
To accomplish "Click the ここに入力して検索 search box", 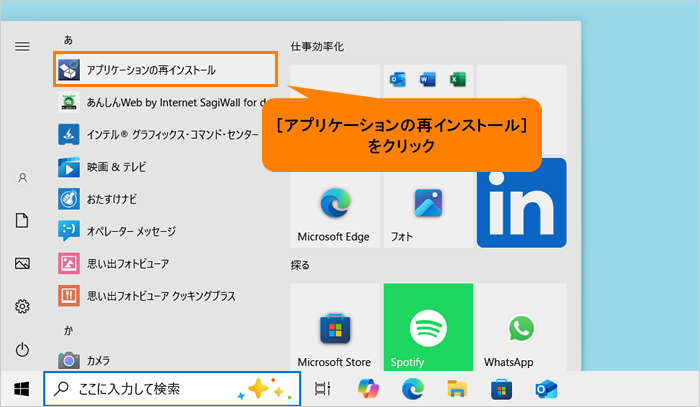I will pos(172,389).
